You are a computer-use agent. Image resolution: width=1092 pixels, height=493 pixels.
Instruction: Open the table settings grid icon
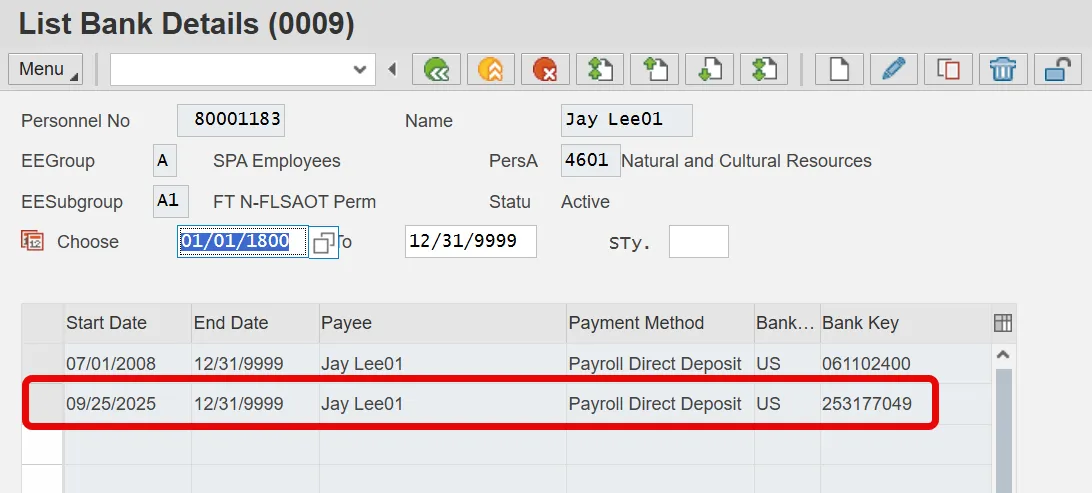(1003, 323)
